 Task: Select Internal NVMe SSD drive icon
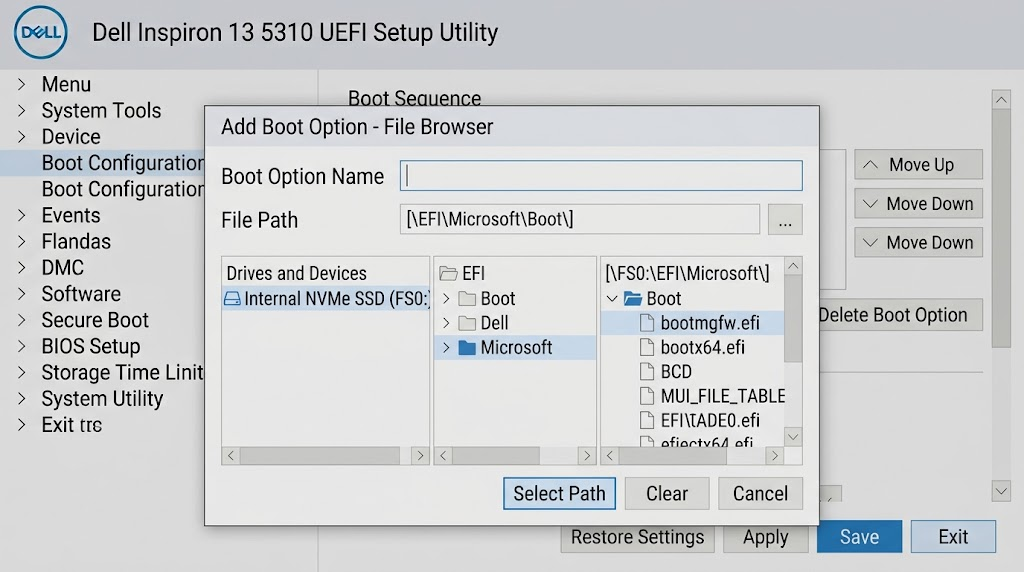[232, 299]
